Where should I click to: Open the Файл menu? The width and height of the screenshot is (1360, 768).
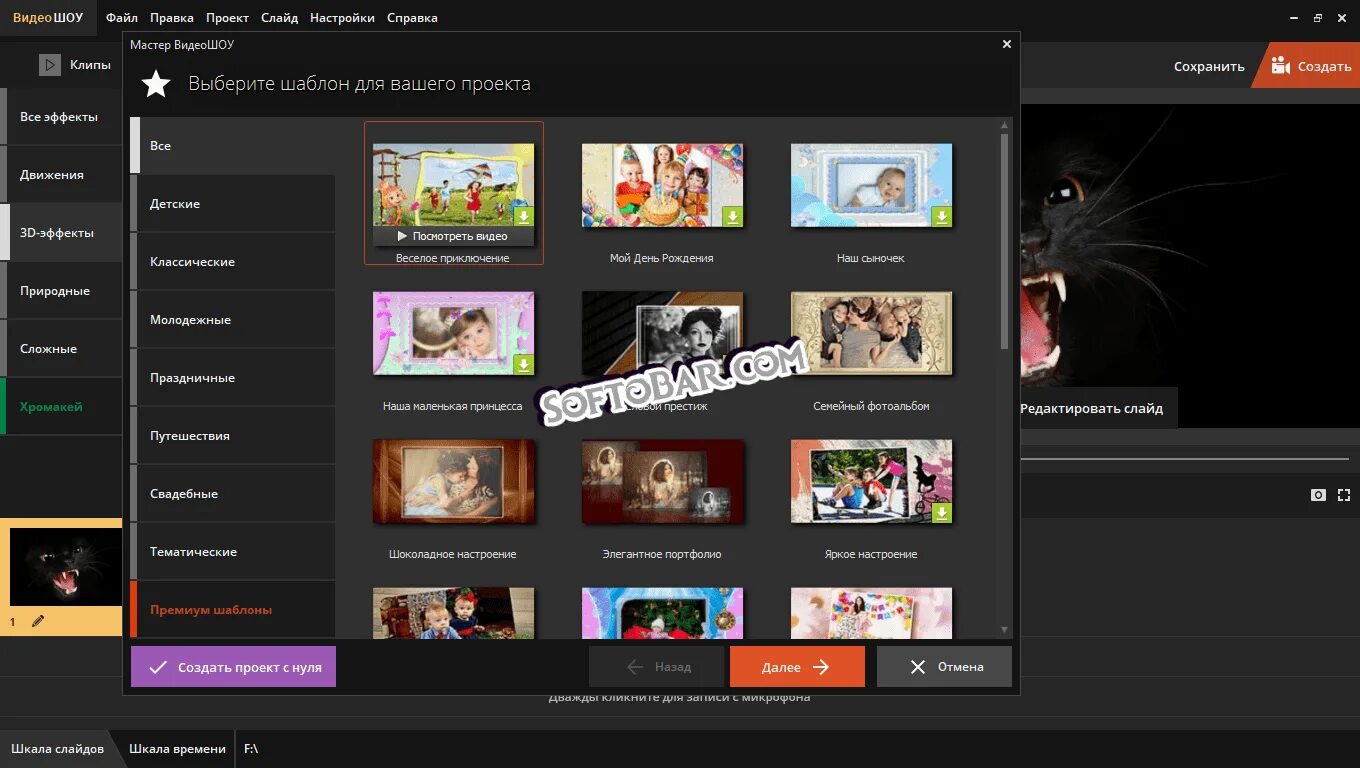pyautogui.click(x=122, y=18)
